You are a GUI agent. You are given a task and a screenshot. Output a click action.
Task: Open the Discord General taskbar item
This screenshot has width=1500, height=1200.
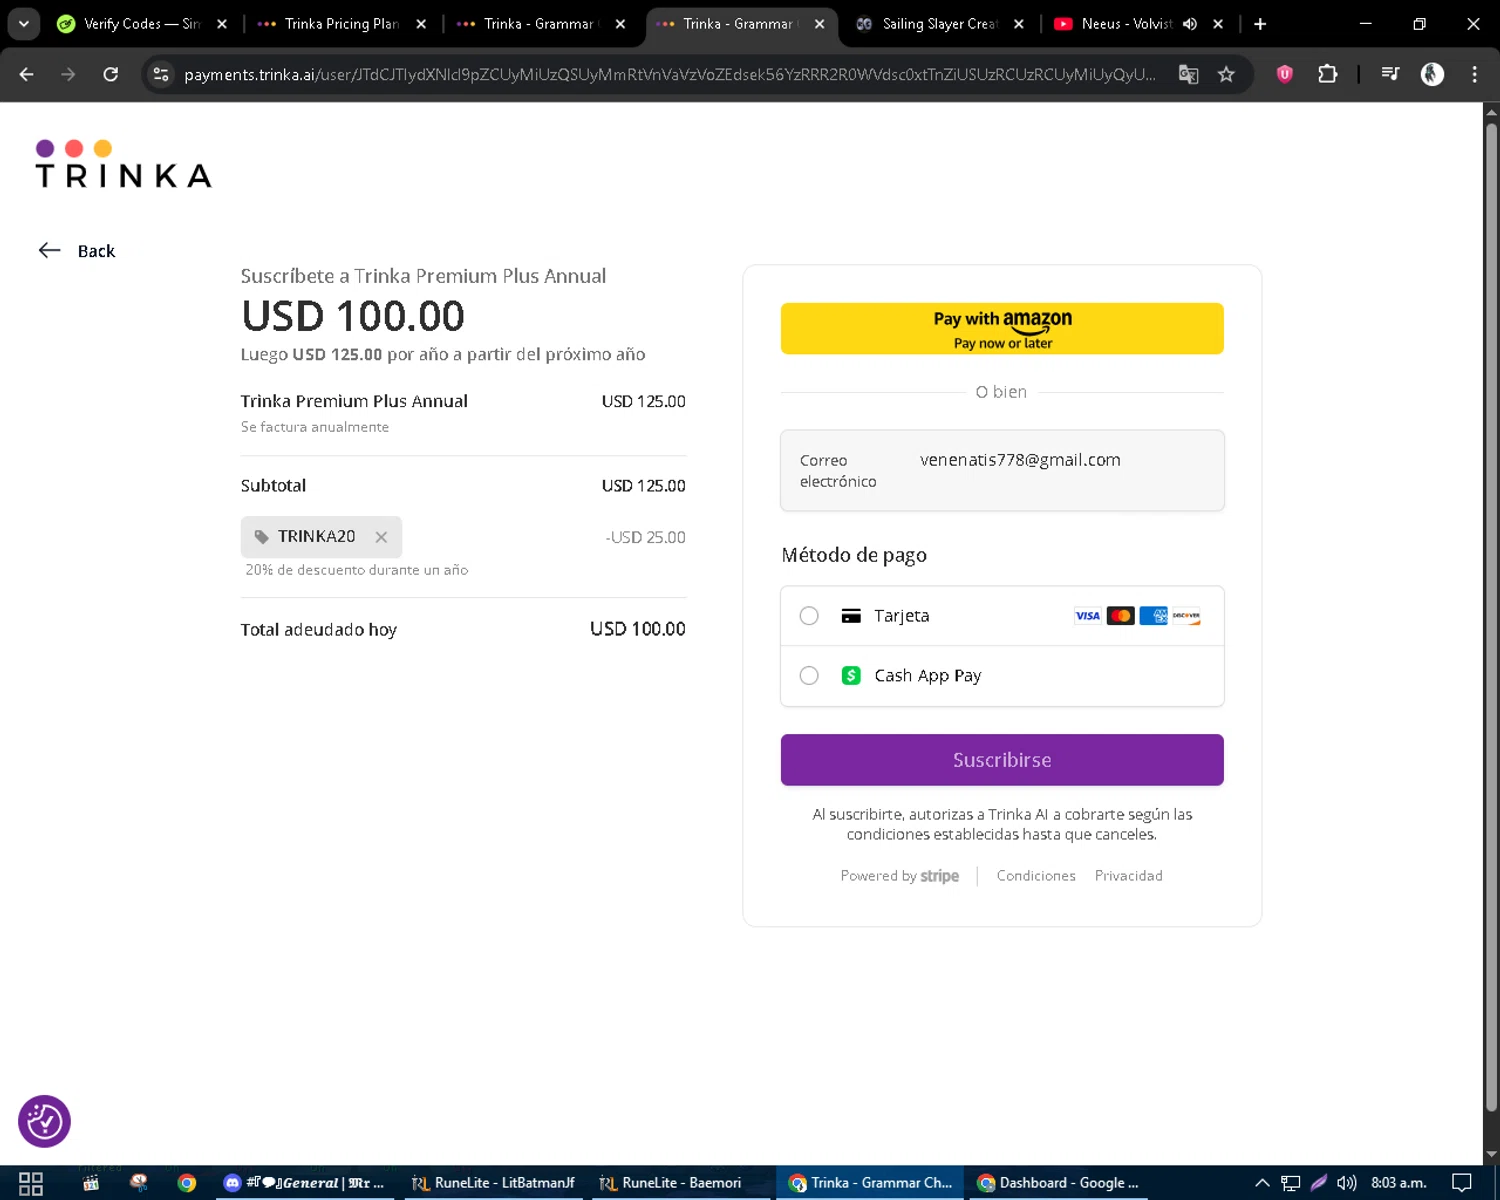point(305,1183)
